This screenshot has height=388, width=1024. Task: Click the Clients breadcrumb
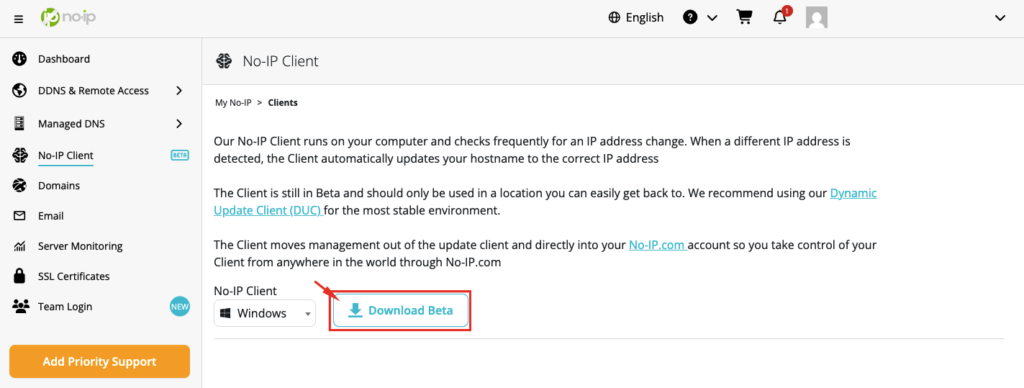(283, 103)
